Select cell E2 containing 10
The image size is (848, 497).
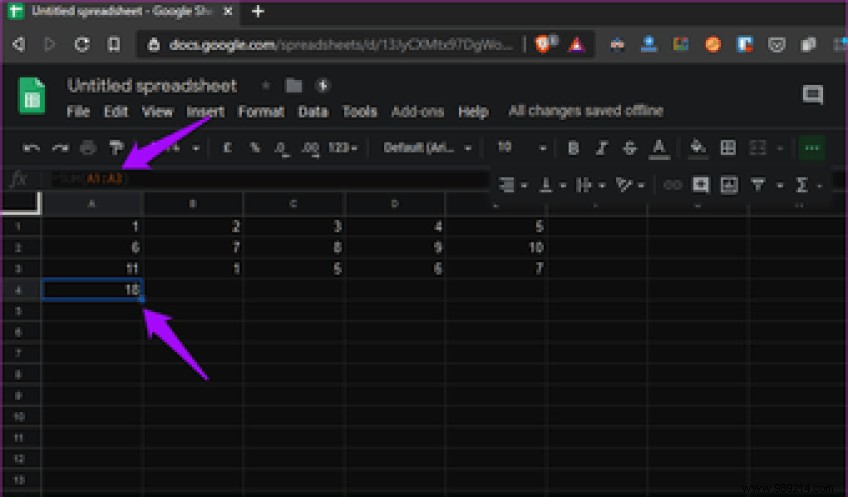496,248
